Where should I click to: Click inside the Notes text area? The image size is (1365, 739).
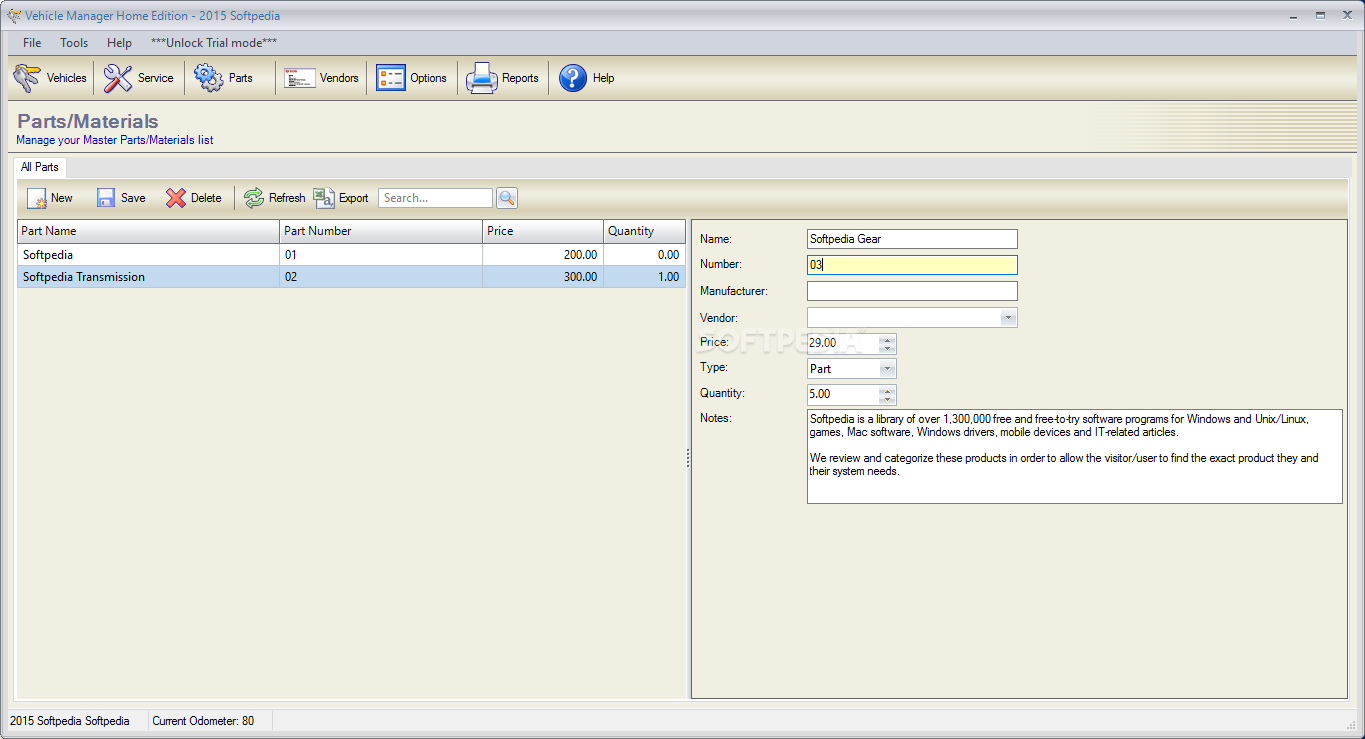point(1074,456)
